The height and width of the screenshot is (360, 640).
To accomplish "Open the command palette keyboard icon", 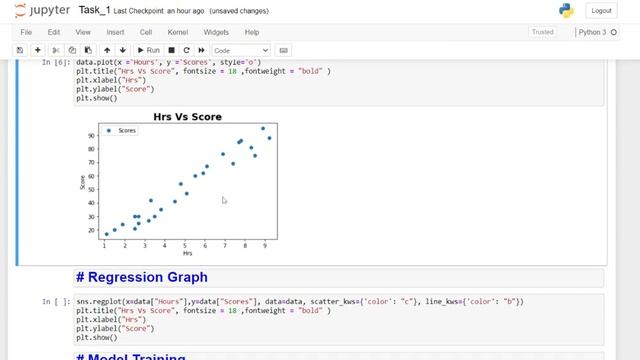I will pos(284,50).
